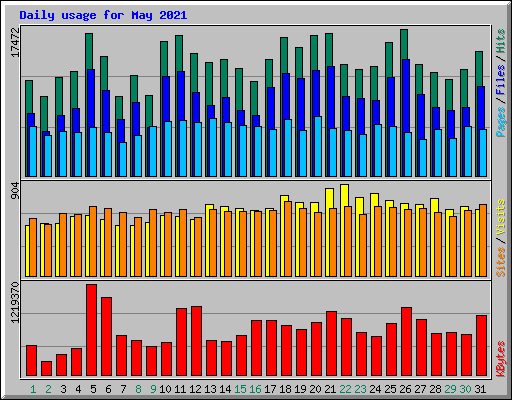512x400 pixels.
Task: Click day label 18 on the x-axis
Action: (x=285, y=389)
